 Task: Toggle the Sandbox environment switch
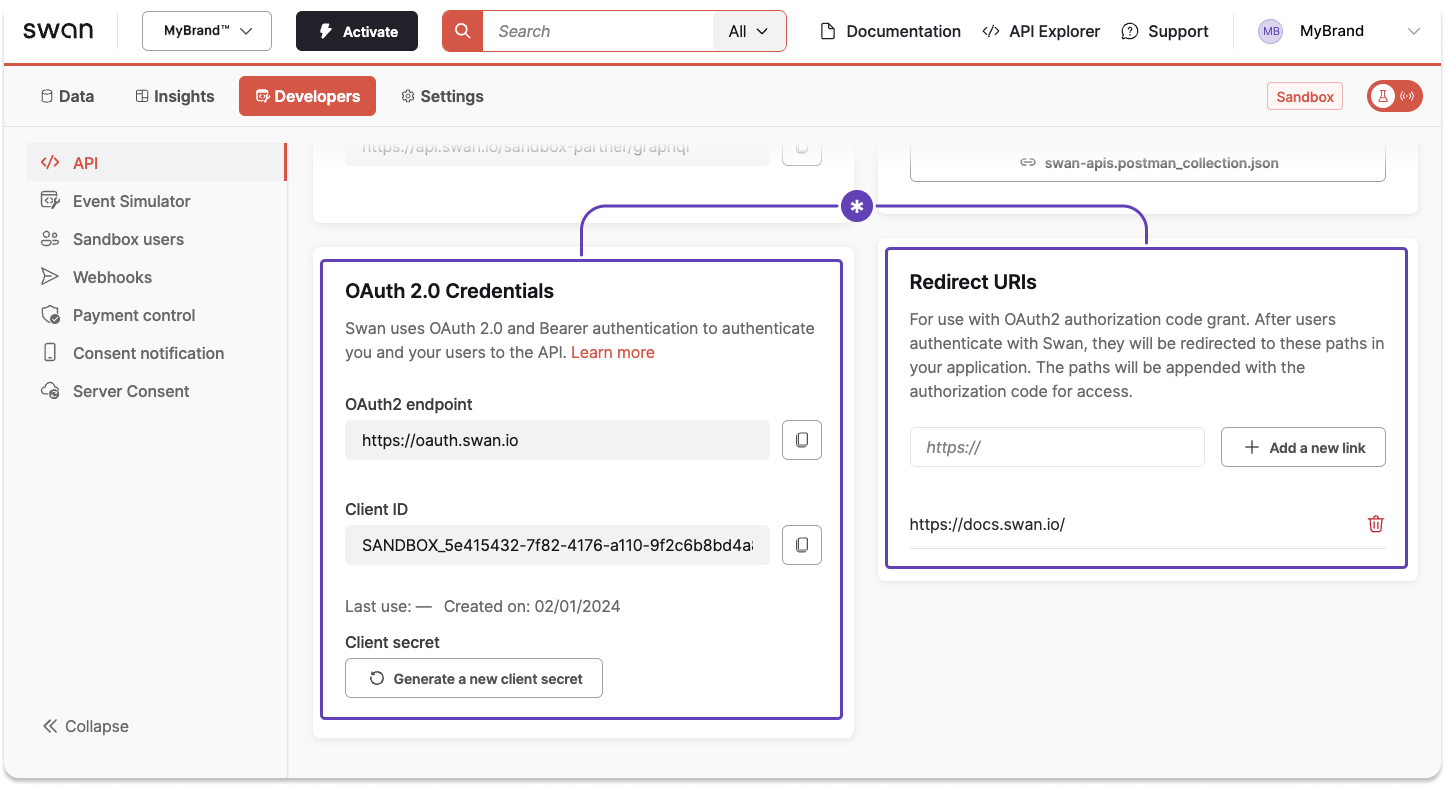[x=1394, y=96]
